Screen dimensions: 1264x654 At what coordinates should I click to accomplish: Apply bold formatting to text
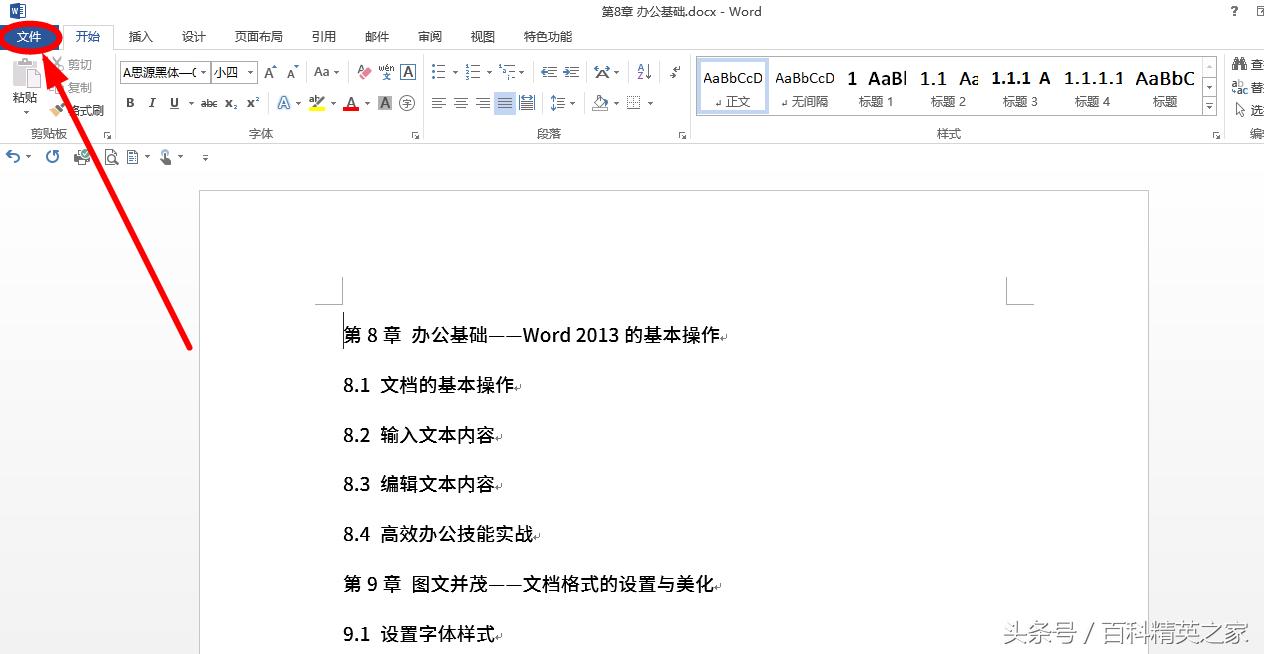[130, 103]
